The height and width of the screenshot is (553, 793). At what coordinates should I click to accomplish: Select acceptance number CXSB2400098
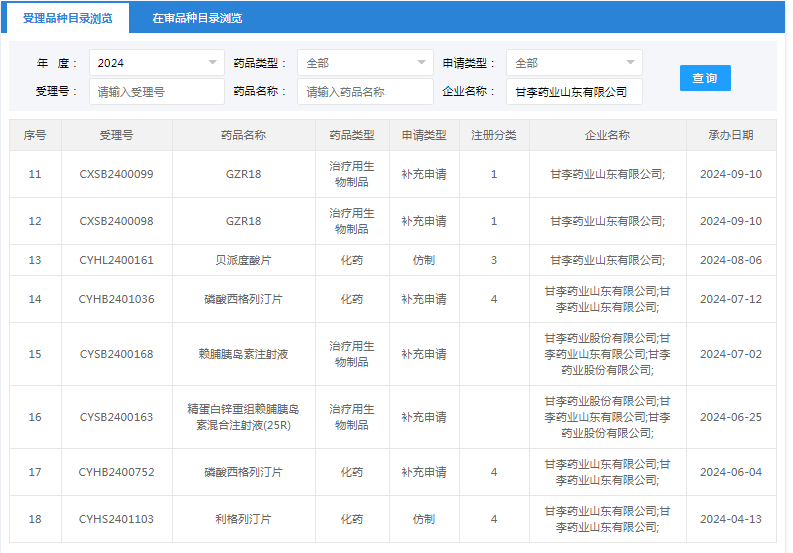pos(116,221)
